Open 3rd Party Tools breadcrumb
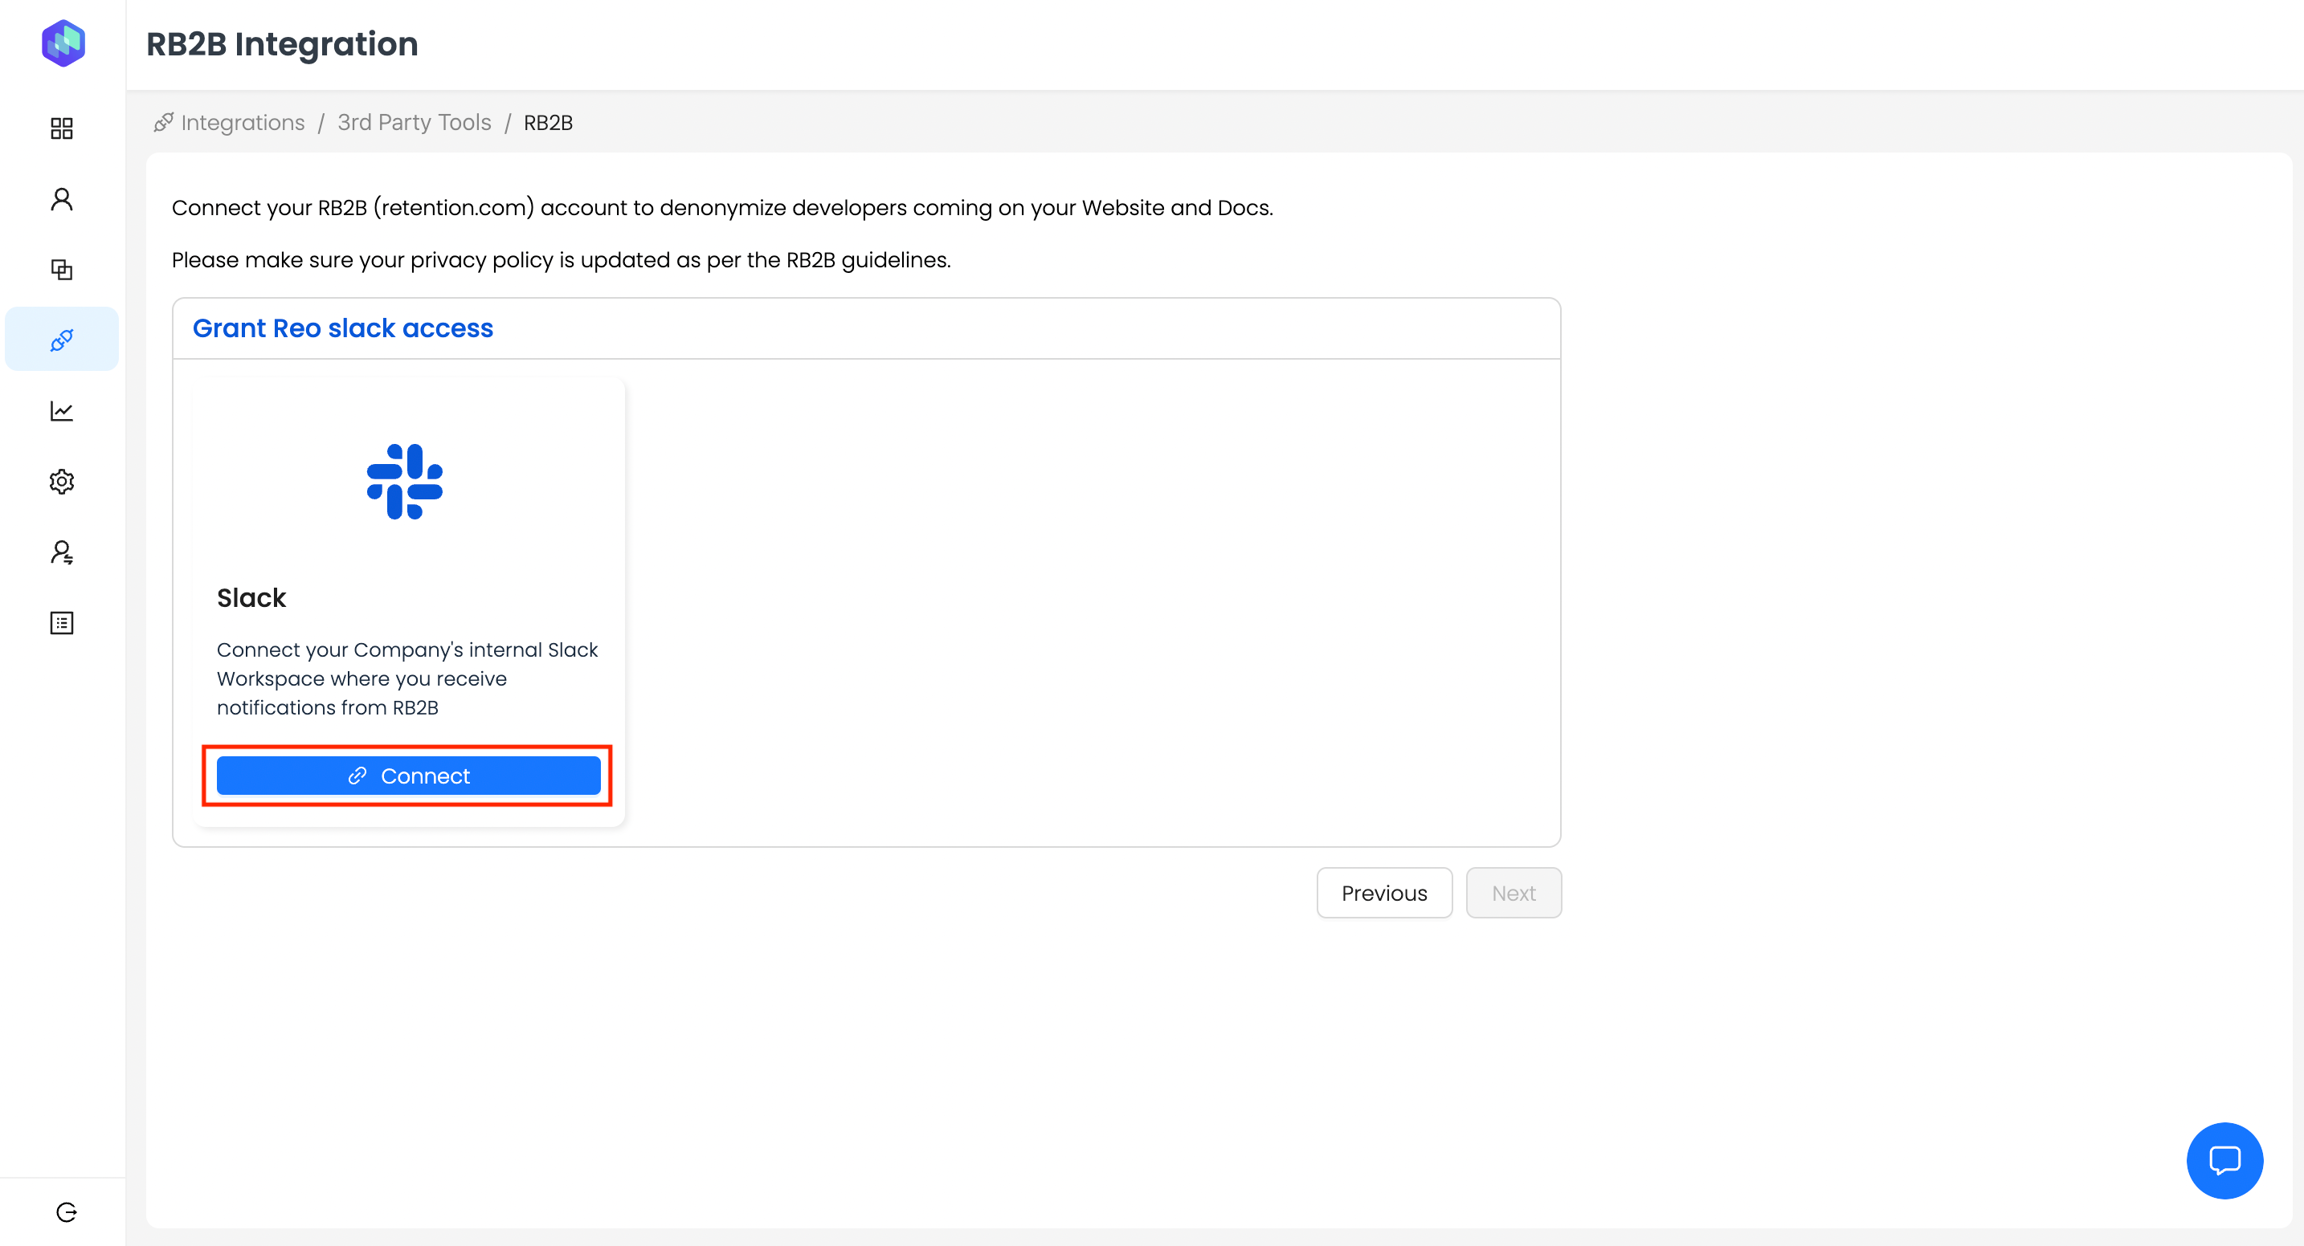 (414, 122)
